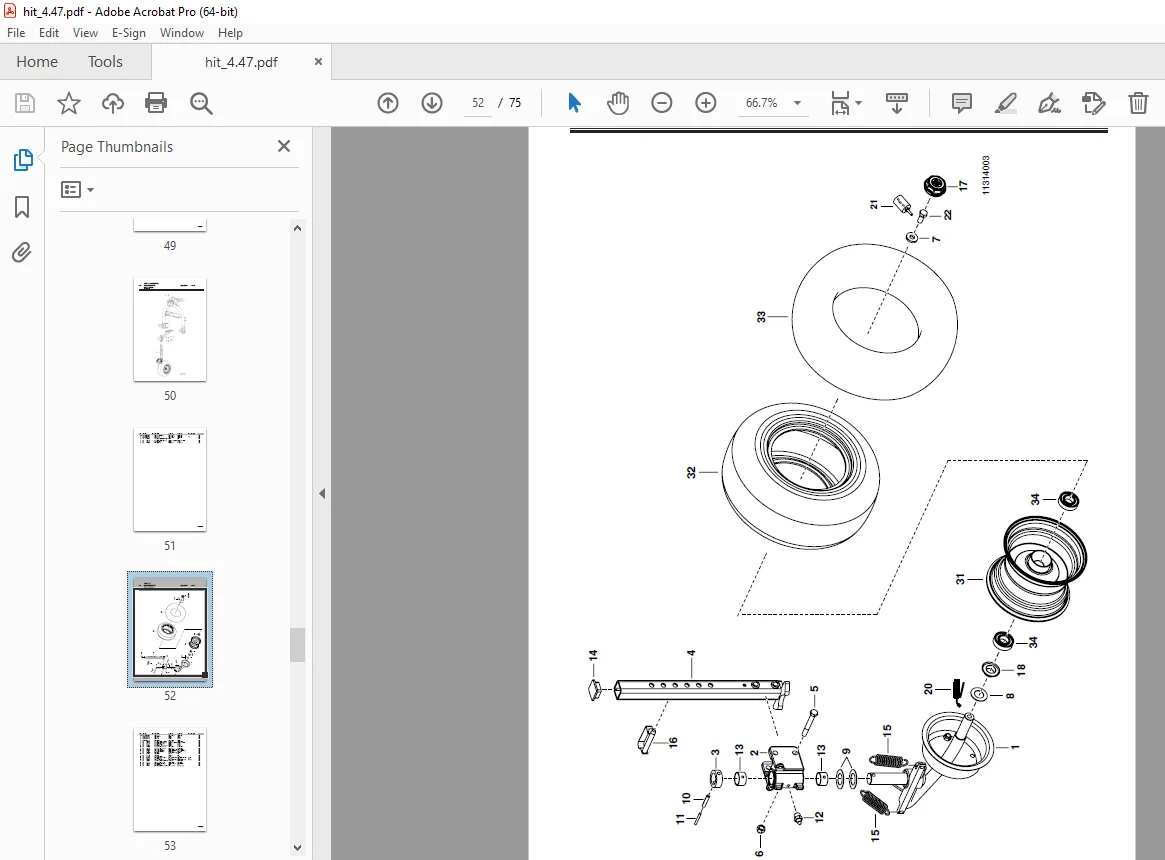Image resolution: width=1165 pixels, height=860 pixels.
Task: Expand fit page options arrow
Action: tap(858, 103)
